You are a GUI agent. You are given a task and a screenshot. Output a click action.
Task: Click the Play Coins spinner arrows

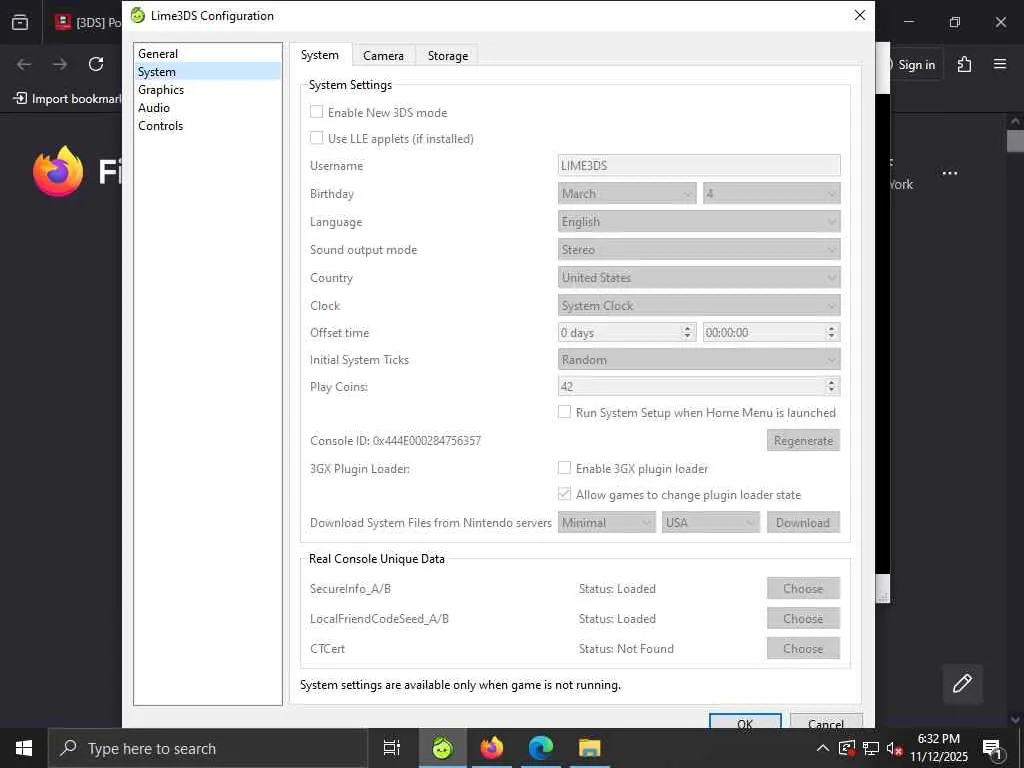pos(831,386)
